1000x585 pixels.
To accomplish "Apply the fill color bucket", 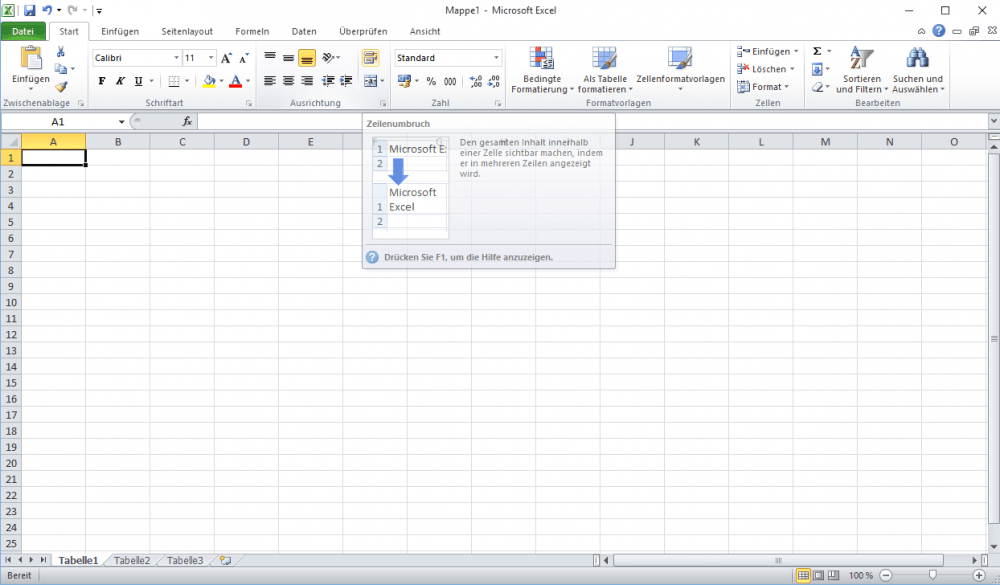I will click(x=209, y=81).
